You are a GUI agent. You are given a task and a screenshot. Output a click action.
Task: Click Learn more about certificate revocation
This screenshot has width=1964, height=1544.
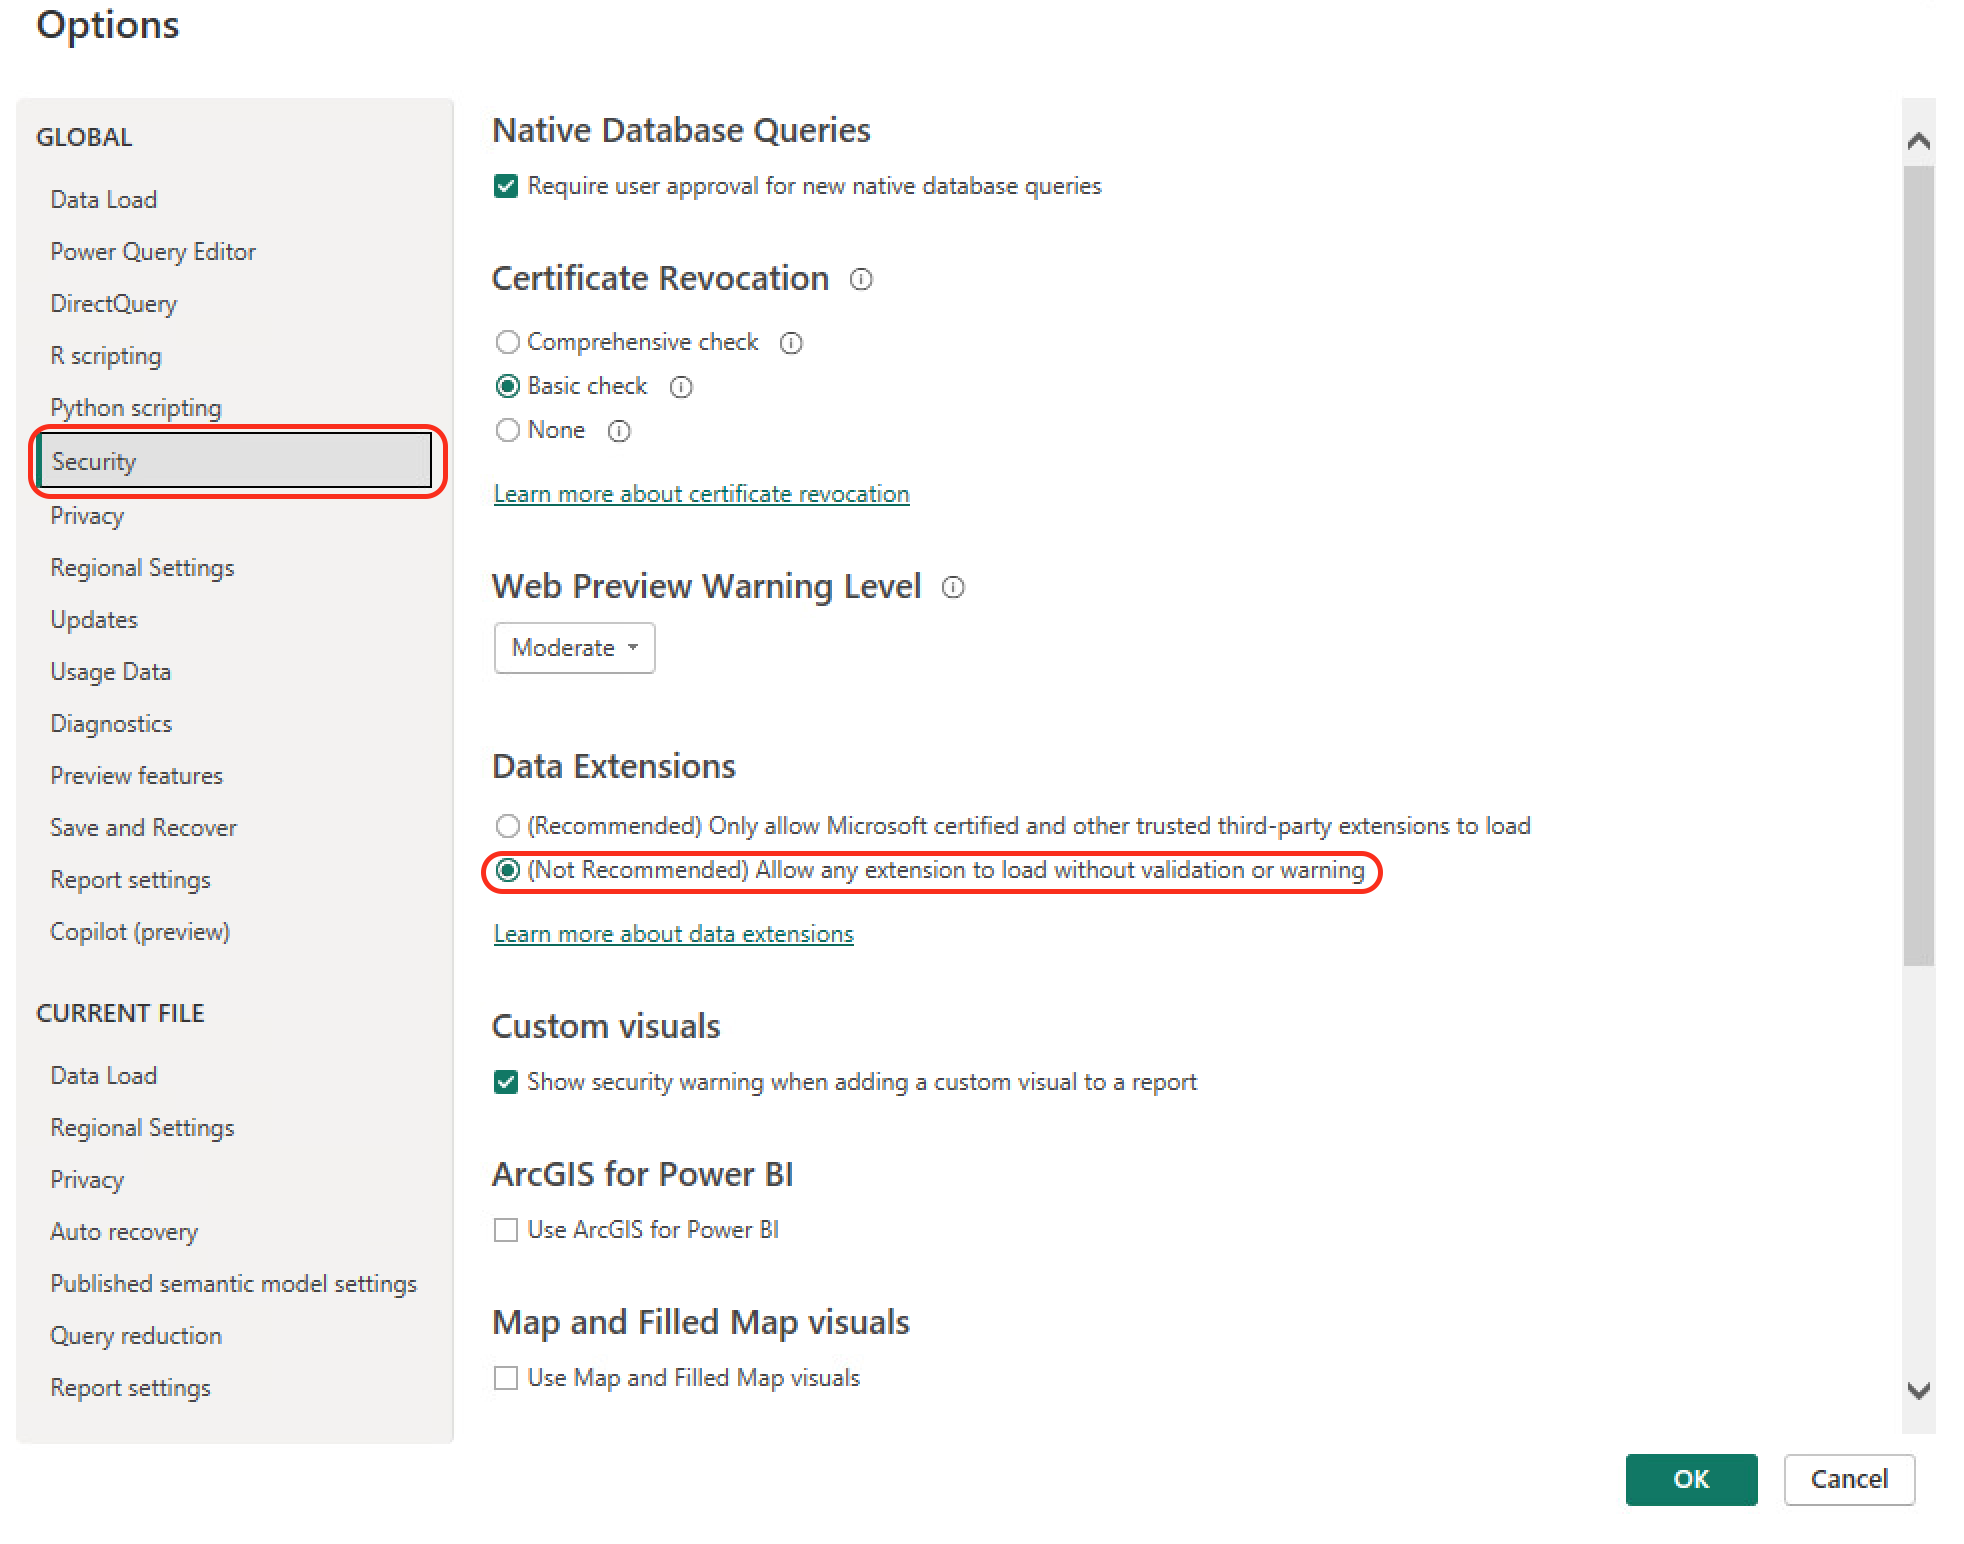click(700, 493)
